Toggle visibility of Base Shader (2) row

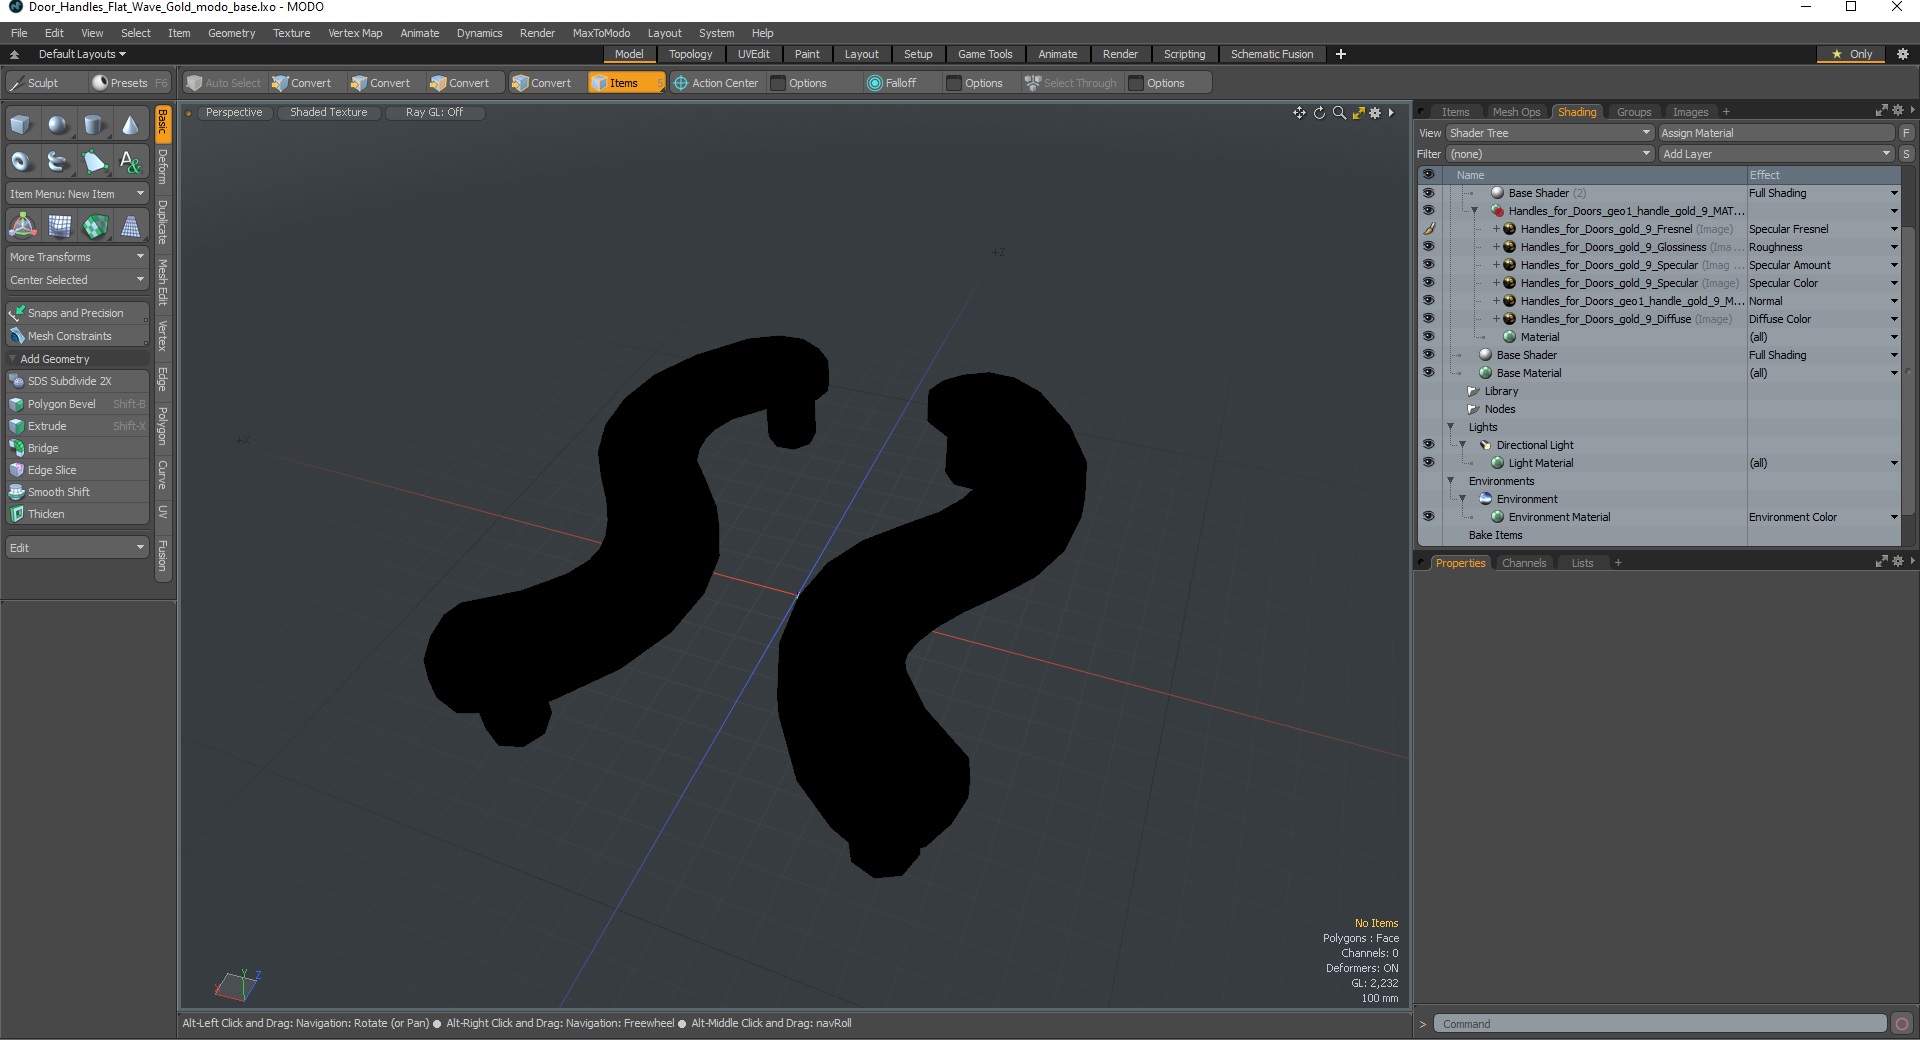click(1428, 193)
